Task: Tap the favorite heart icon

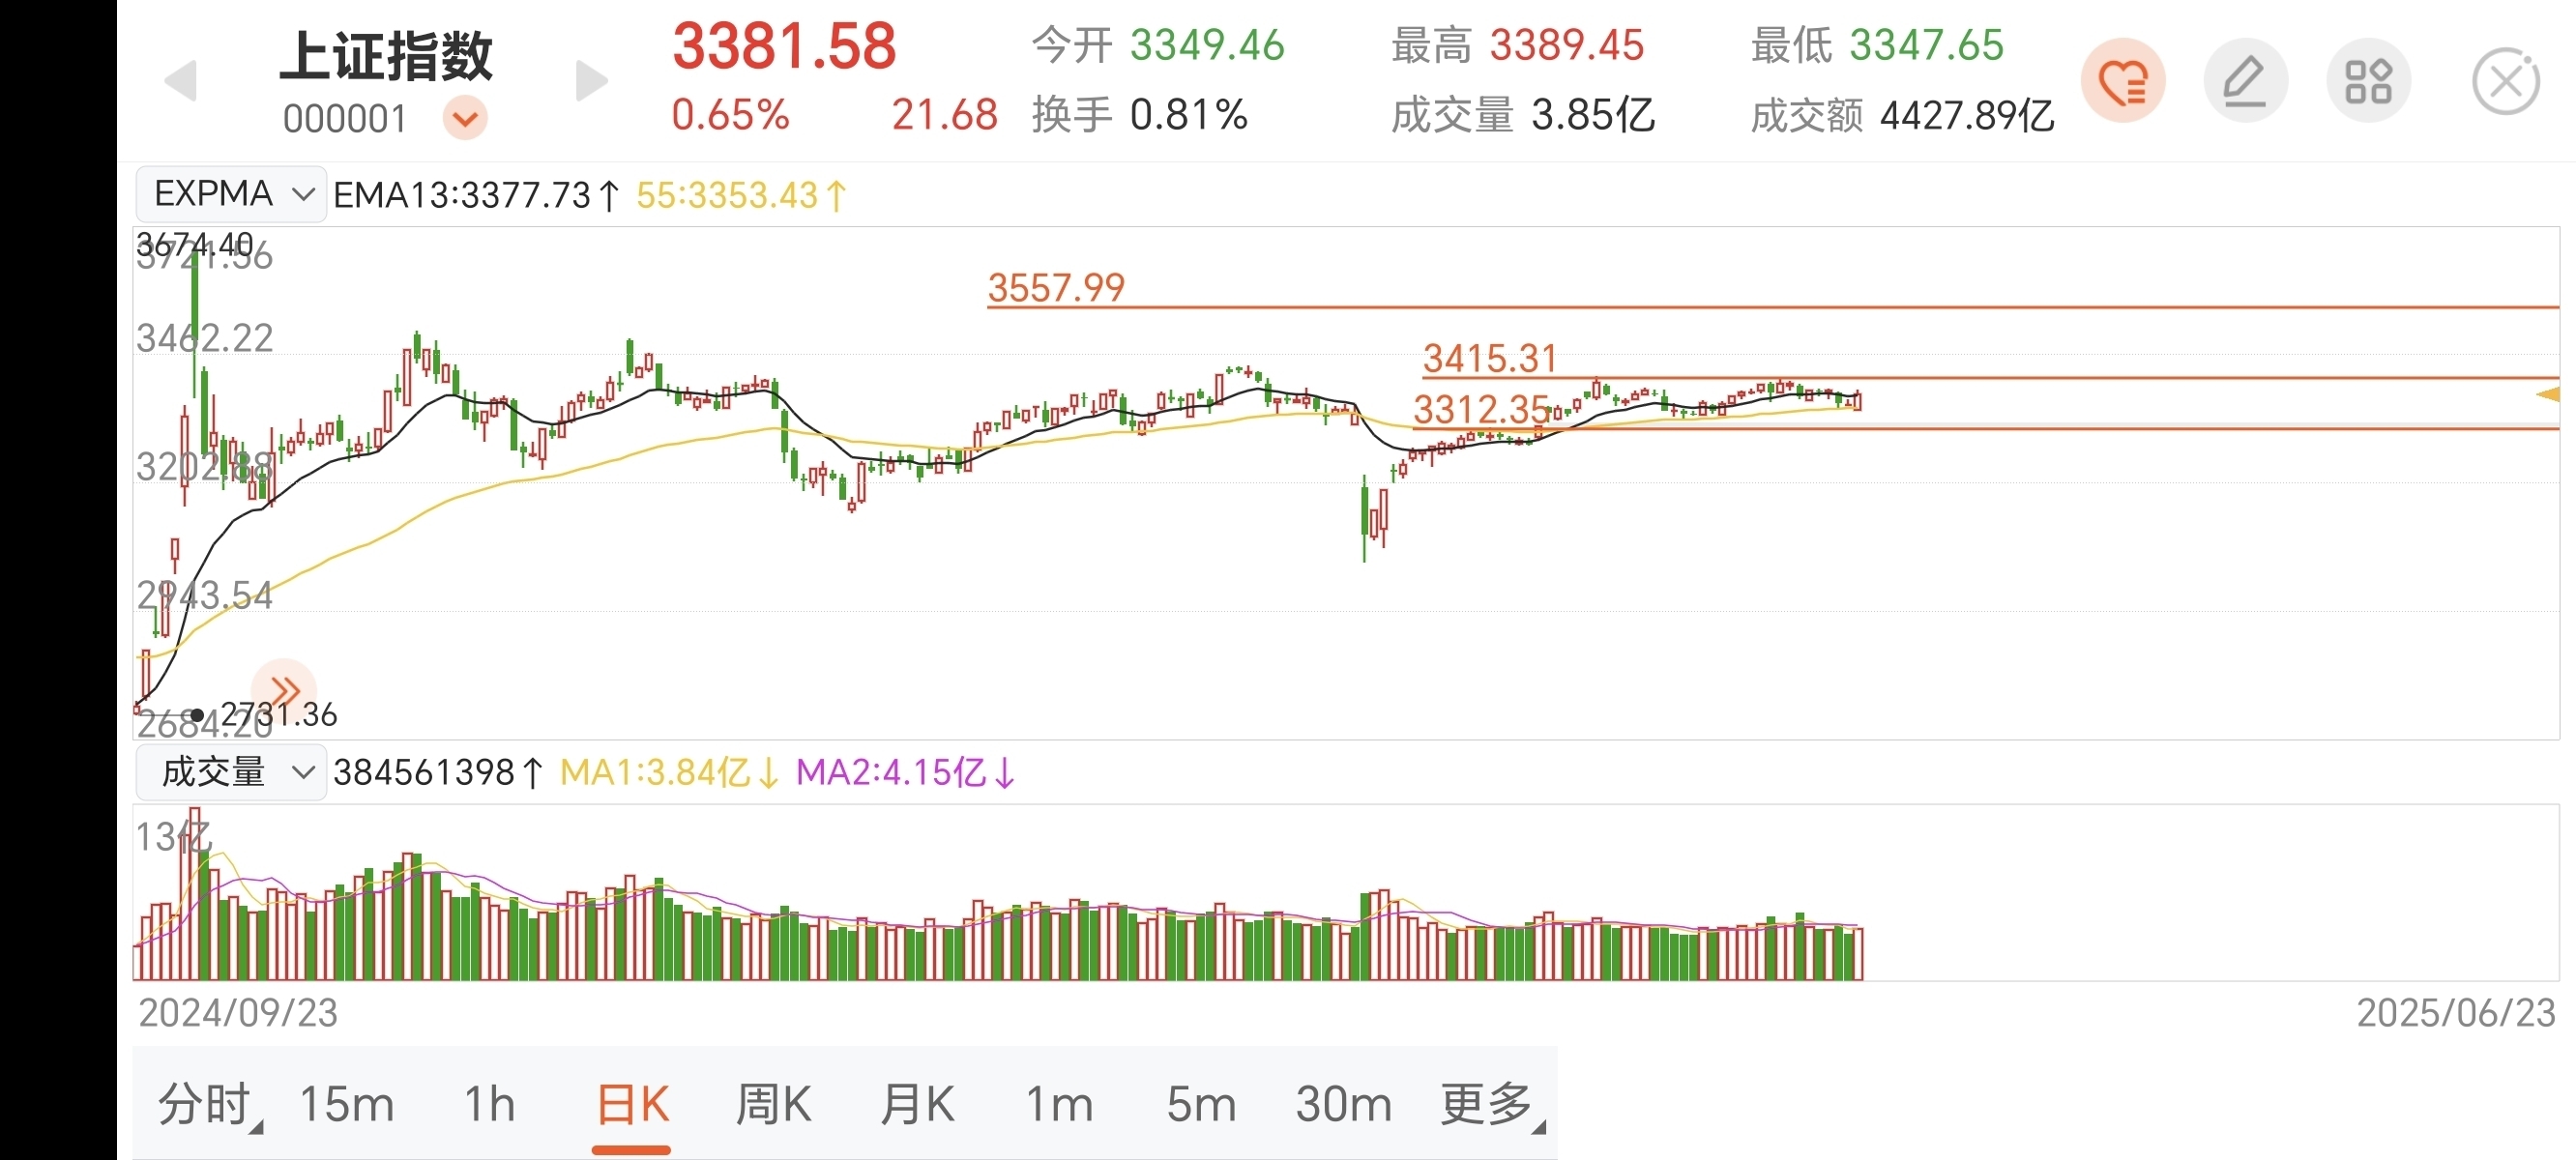Action: [x=2123, y=81]
